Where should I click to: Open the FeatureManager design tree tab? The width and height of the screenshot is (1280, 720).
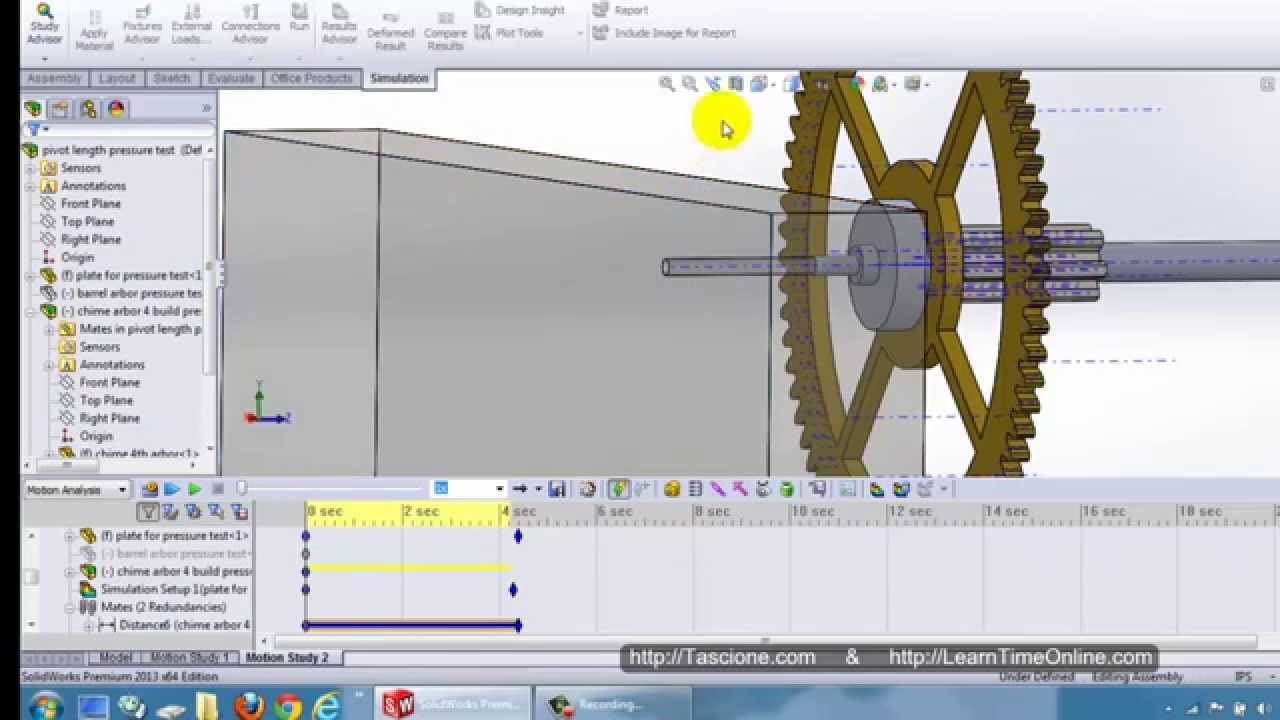[x=34, y=109]
